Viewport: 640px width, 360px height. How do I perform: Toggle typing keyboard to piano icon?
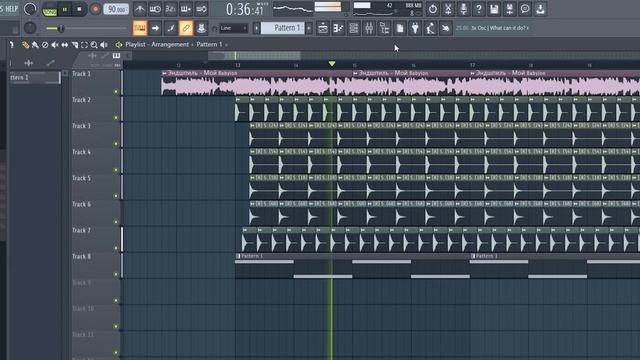140,28
